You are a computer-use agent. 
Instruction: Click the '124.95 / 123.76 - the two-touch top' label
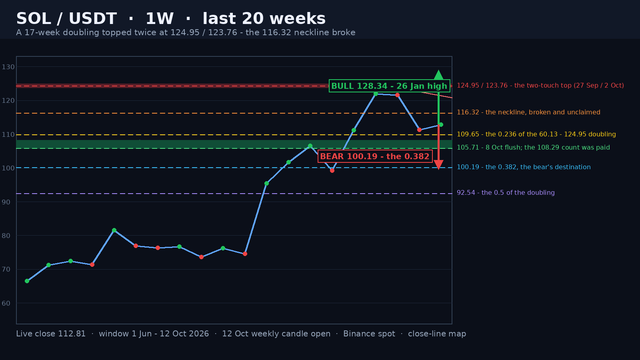[x=540, y=85]
